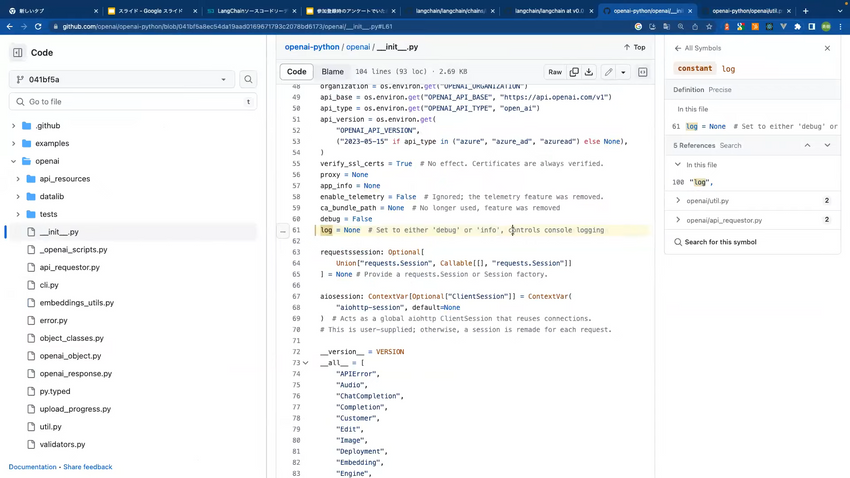Click the Go to file search field

pyautogui.click(x=130, y=102)
